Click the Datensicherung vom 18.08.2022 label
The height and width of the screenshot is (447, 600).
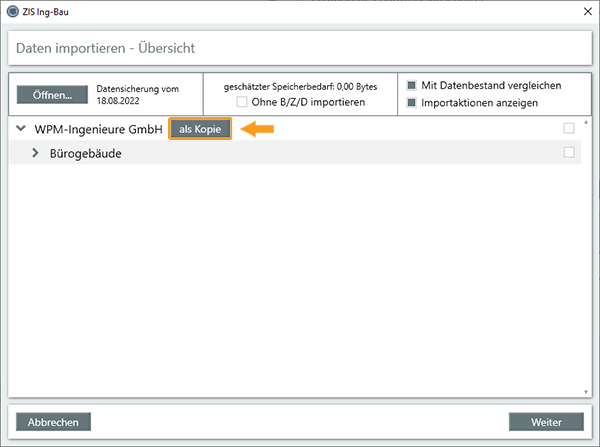point(137,95)
